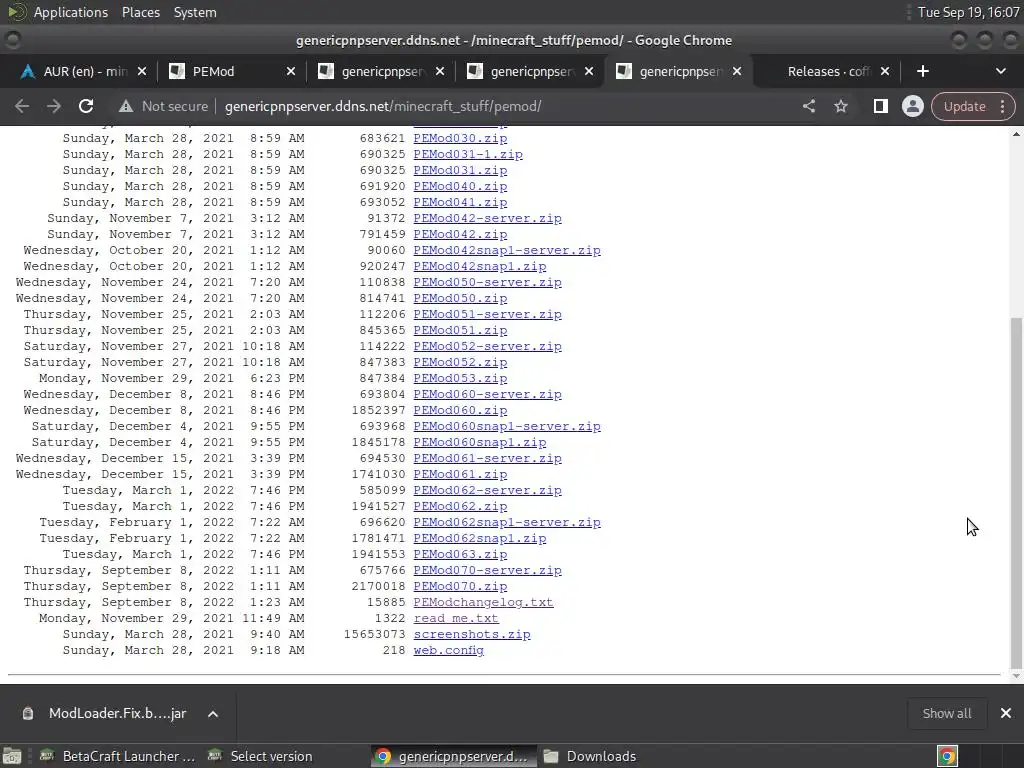This screenshot has height=768, width=1024.
Task: Close the PEMod tab
Action: pos(291,71)
